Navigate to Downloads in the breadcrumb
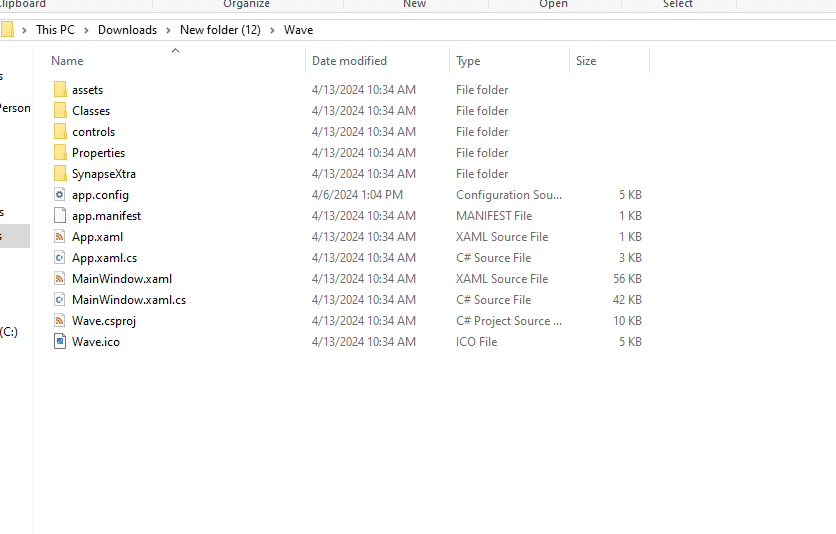The width and height of the screenshot is (836, 534). 127,30
